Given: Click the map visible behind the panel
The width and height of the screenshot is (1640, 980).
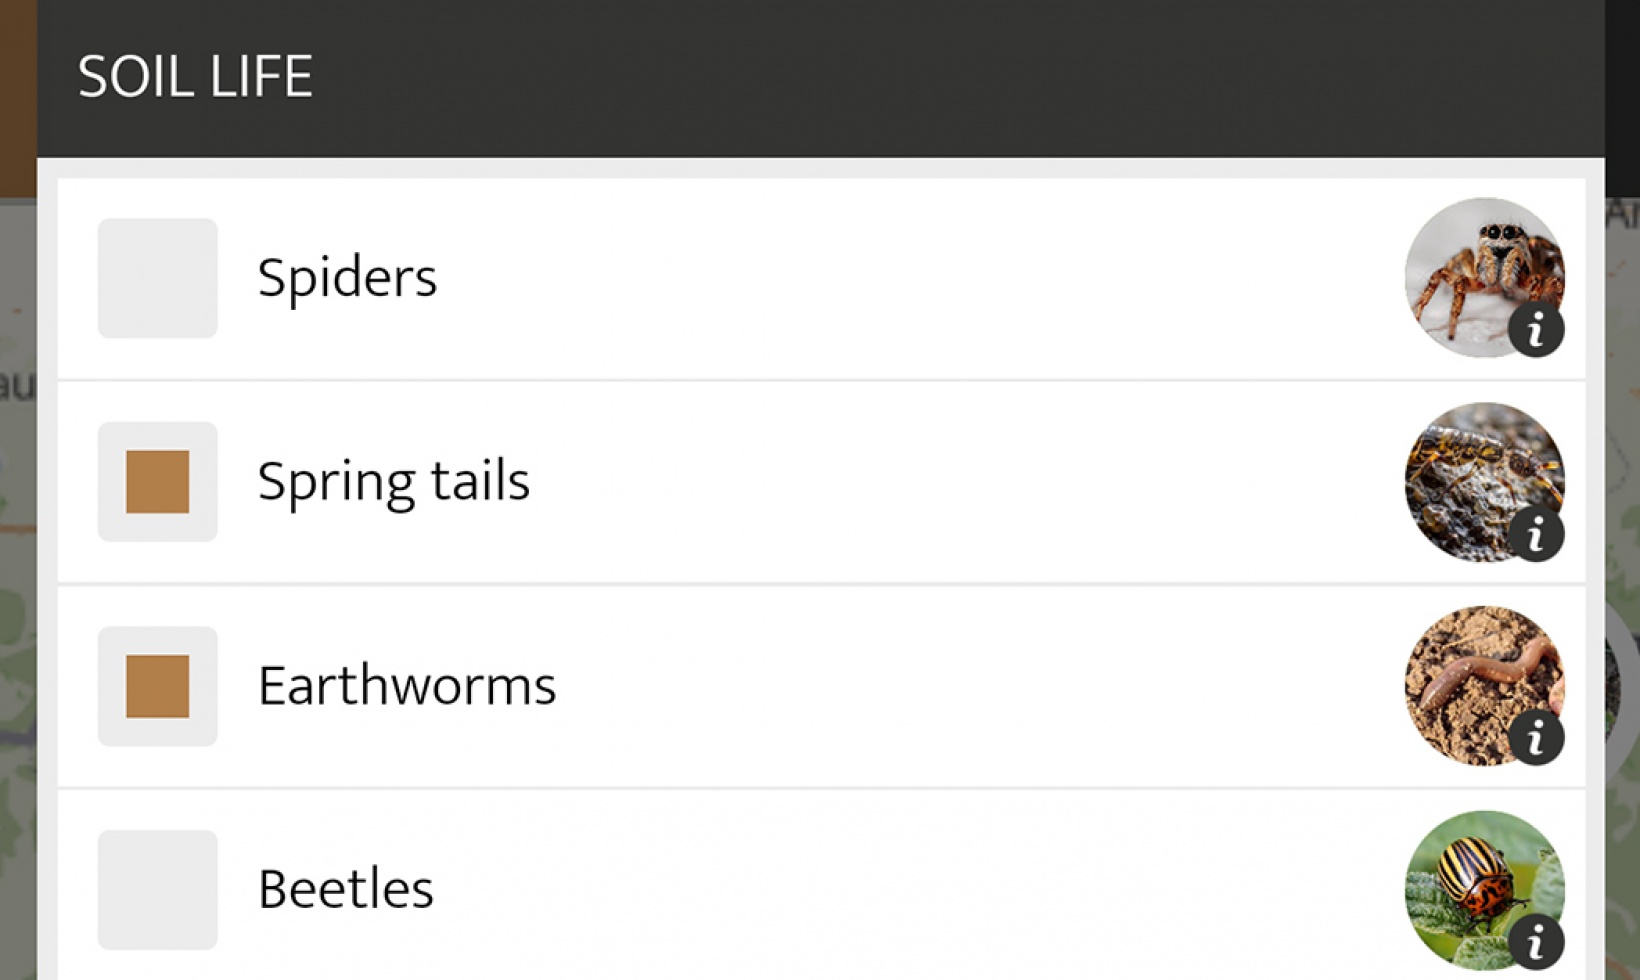Looking at the screenshot, I should pyautogui.click(x=18, y=600).
